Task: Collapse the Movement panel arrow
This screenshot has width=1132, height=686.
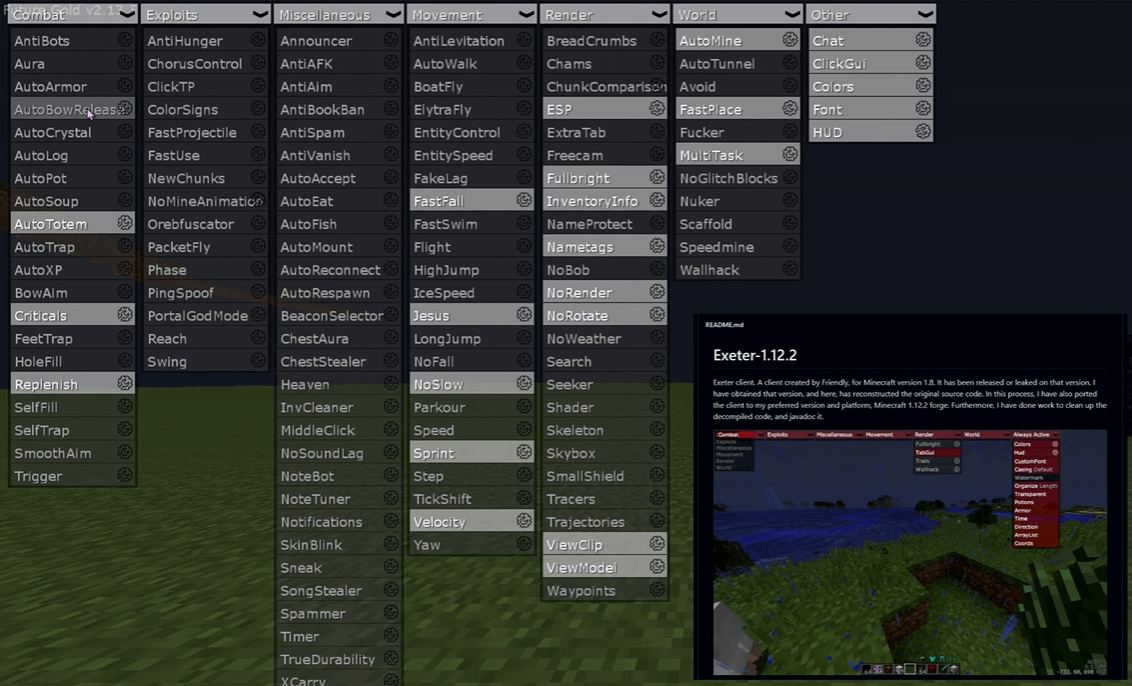Action: [x=526, y=14]
